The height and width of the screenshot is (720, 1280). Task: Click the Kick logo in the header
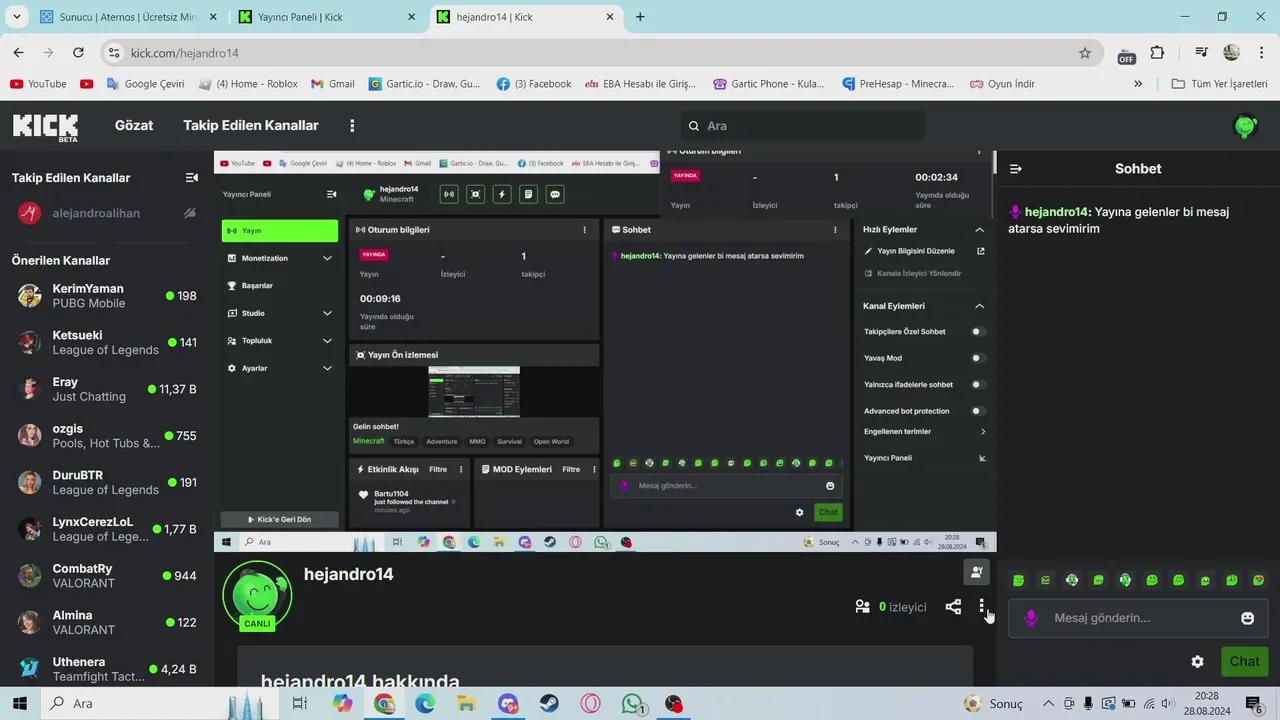(45, 126)
